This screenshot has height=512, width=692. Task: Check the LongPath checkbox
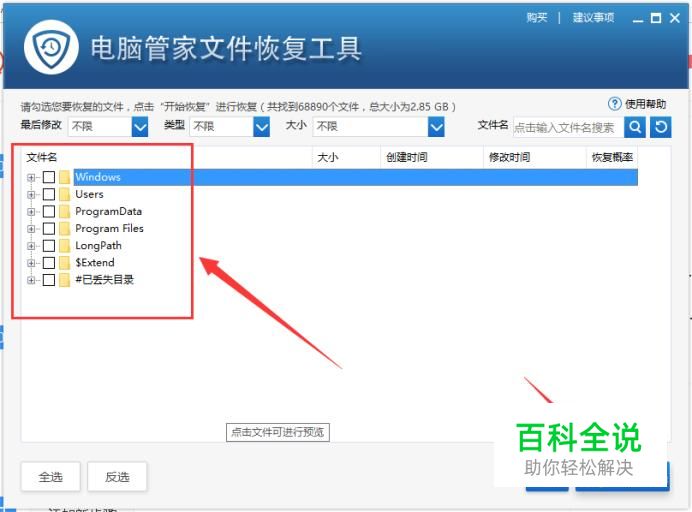[x=49, y=245]
